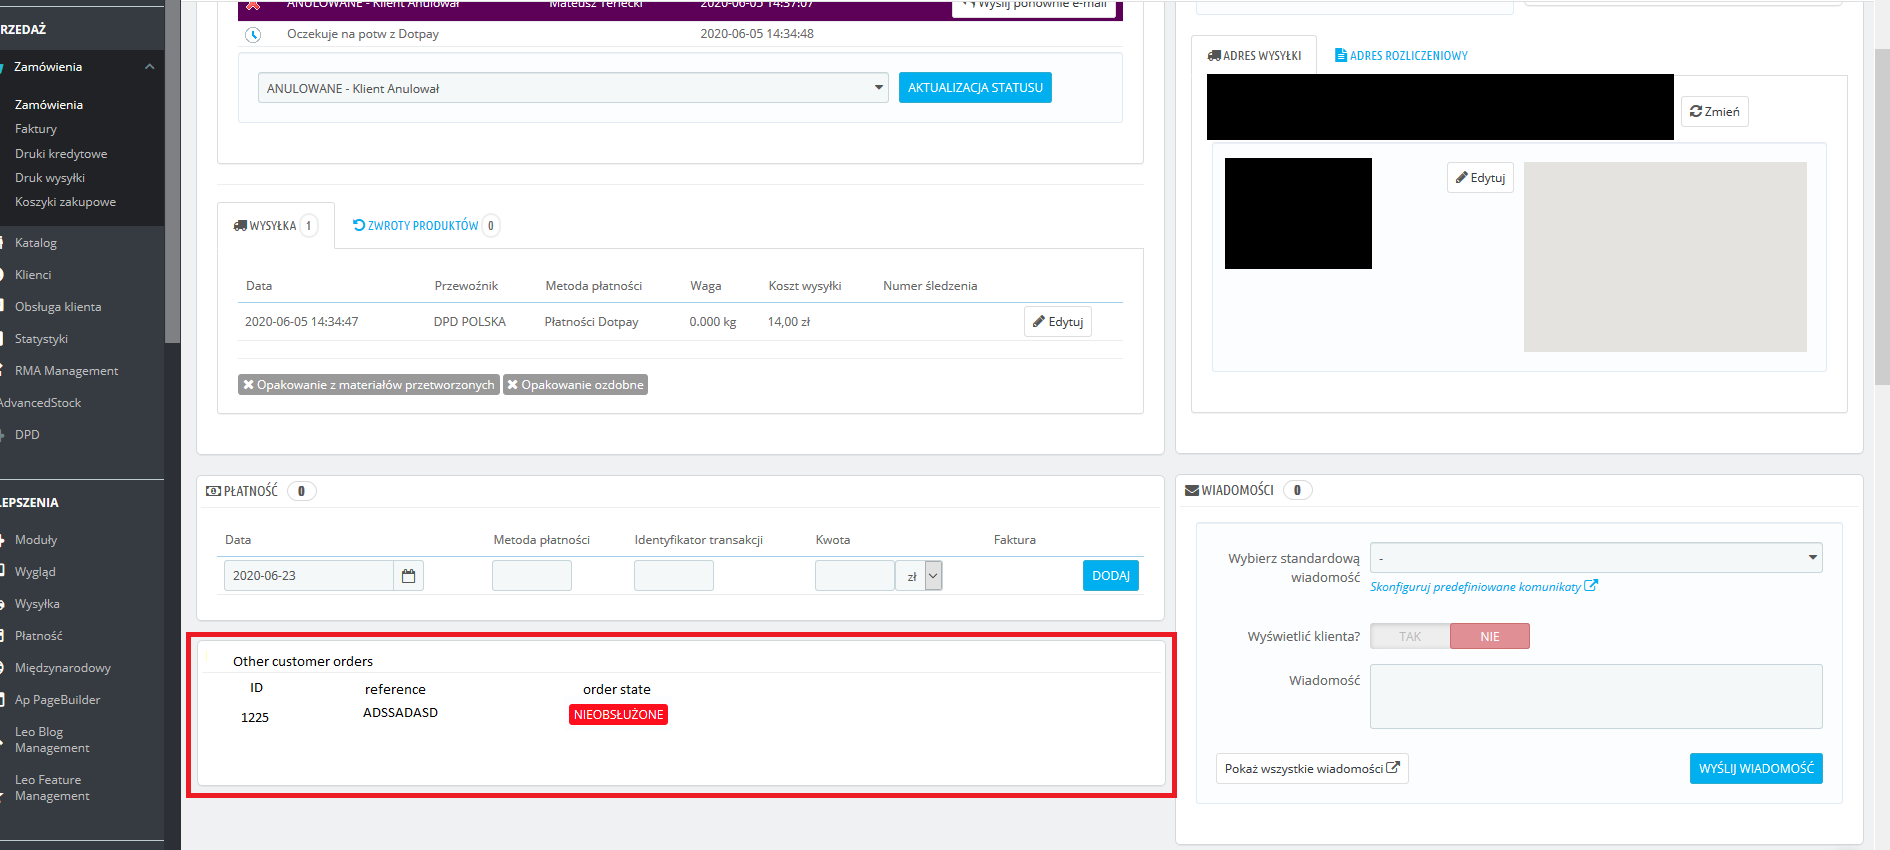Image resolution: width=1890 pixels, height=850 pixels.
Task: Go to Klienci in the sidebar
Action: (33, 275)
